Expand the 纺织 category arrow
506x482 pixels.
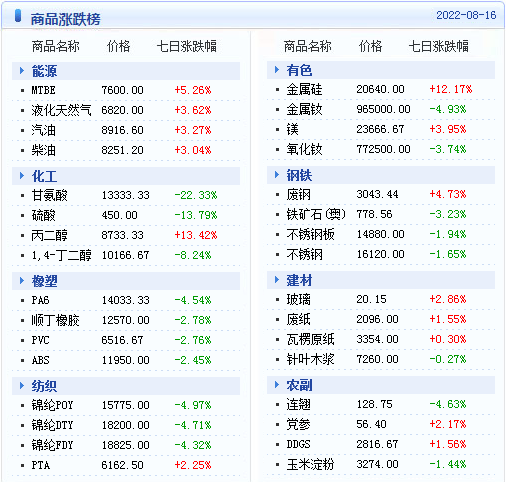[22, 386]
